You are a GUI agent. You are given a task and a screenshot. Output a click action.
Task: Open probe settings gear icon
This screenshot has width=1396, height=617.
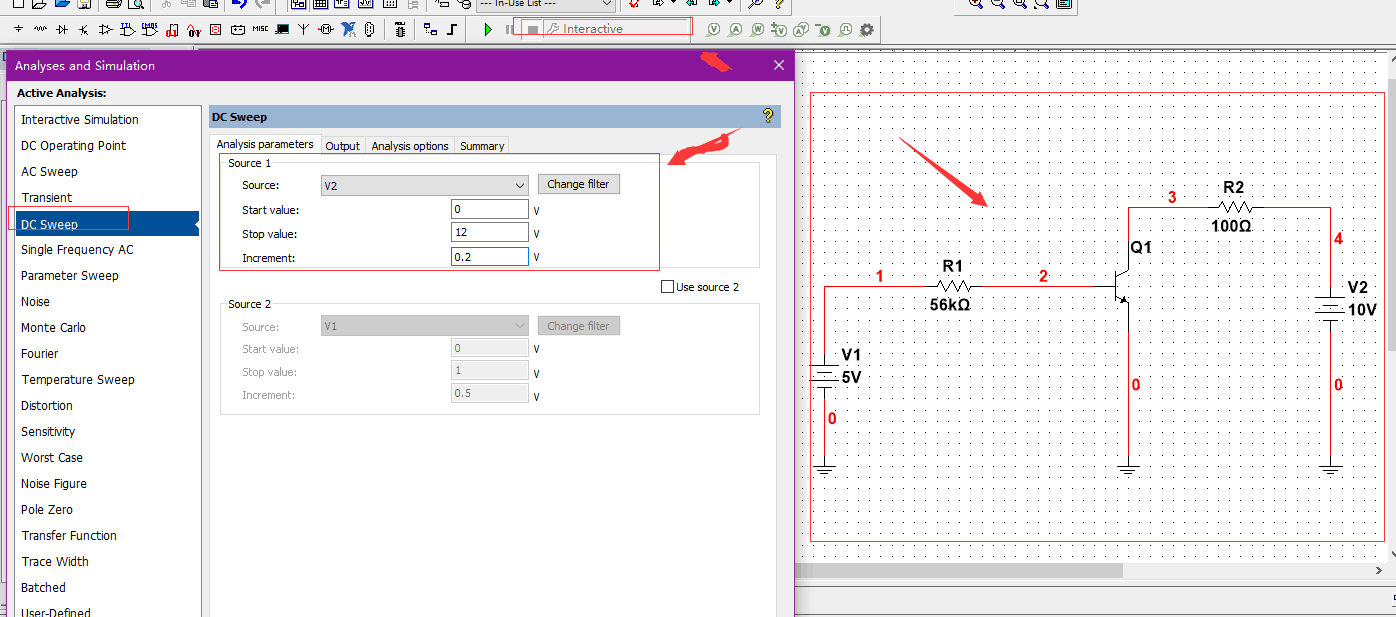[866, 29]
